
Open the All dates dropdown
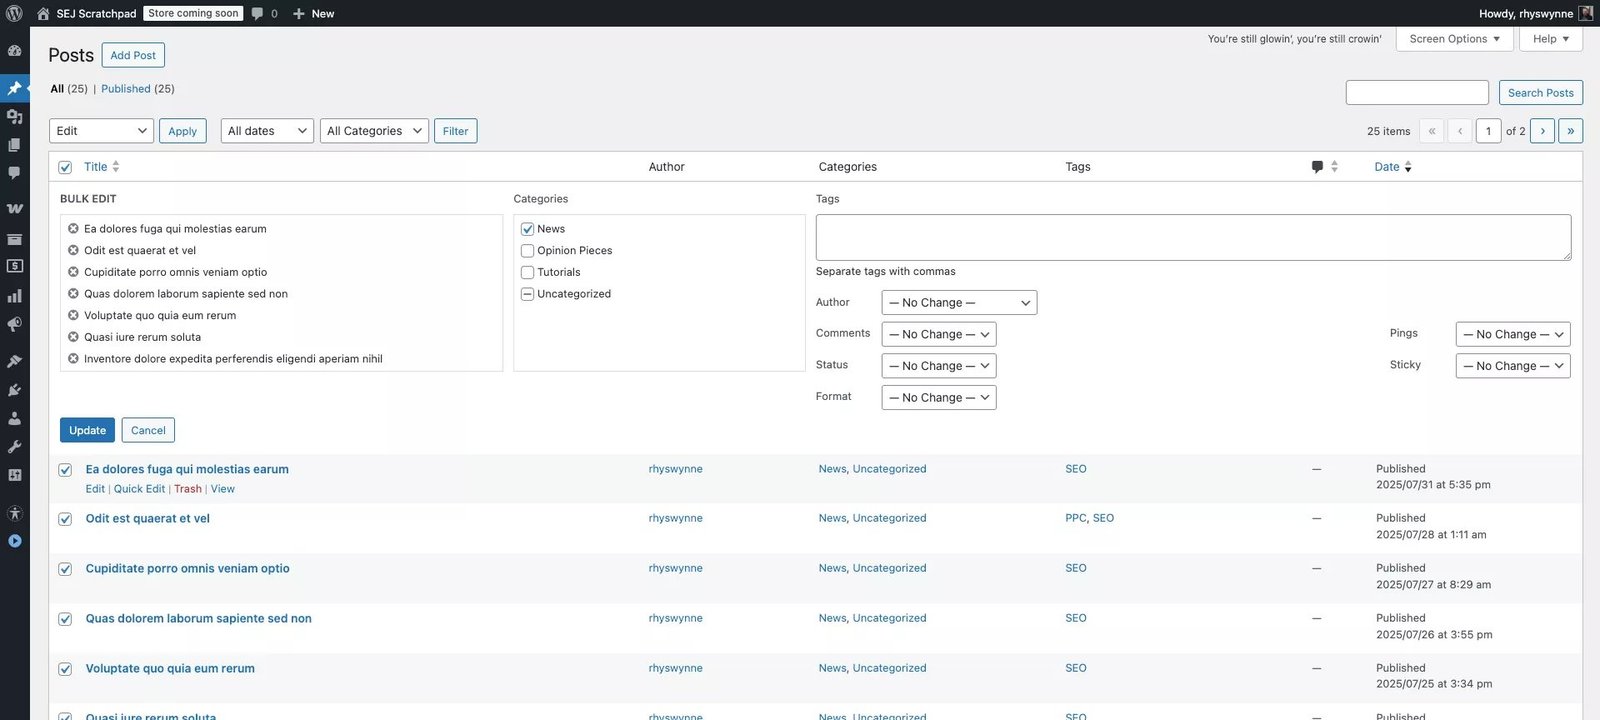click(x=267, y=131)
